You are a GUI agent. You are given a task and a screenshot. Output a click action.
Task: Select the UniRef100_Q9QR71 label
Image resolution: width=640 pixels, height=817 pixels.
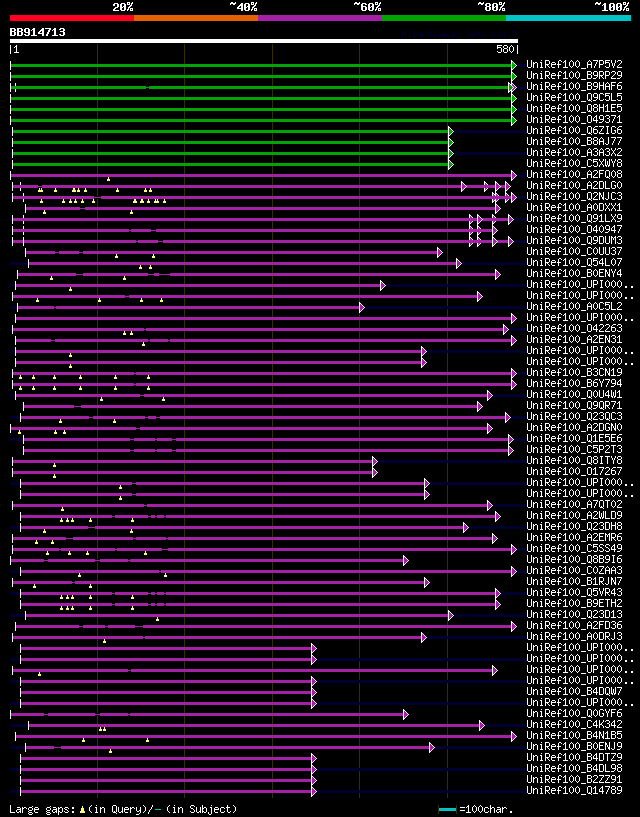[574, 405]
